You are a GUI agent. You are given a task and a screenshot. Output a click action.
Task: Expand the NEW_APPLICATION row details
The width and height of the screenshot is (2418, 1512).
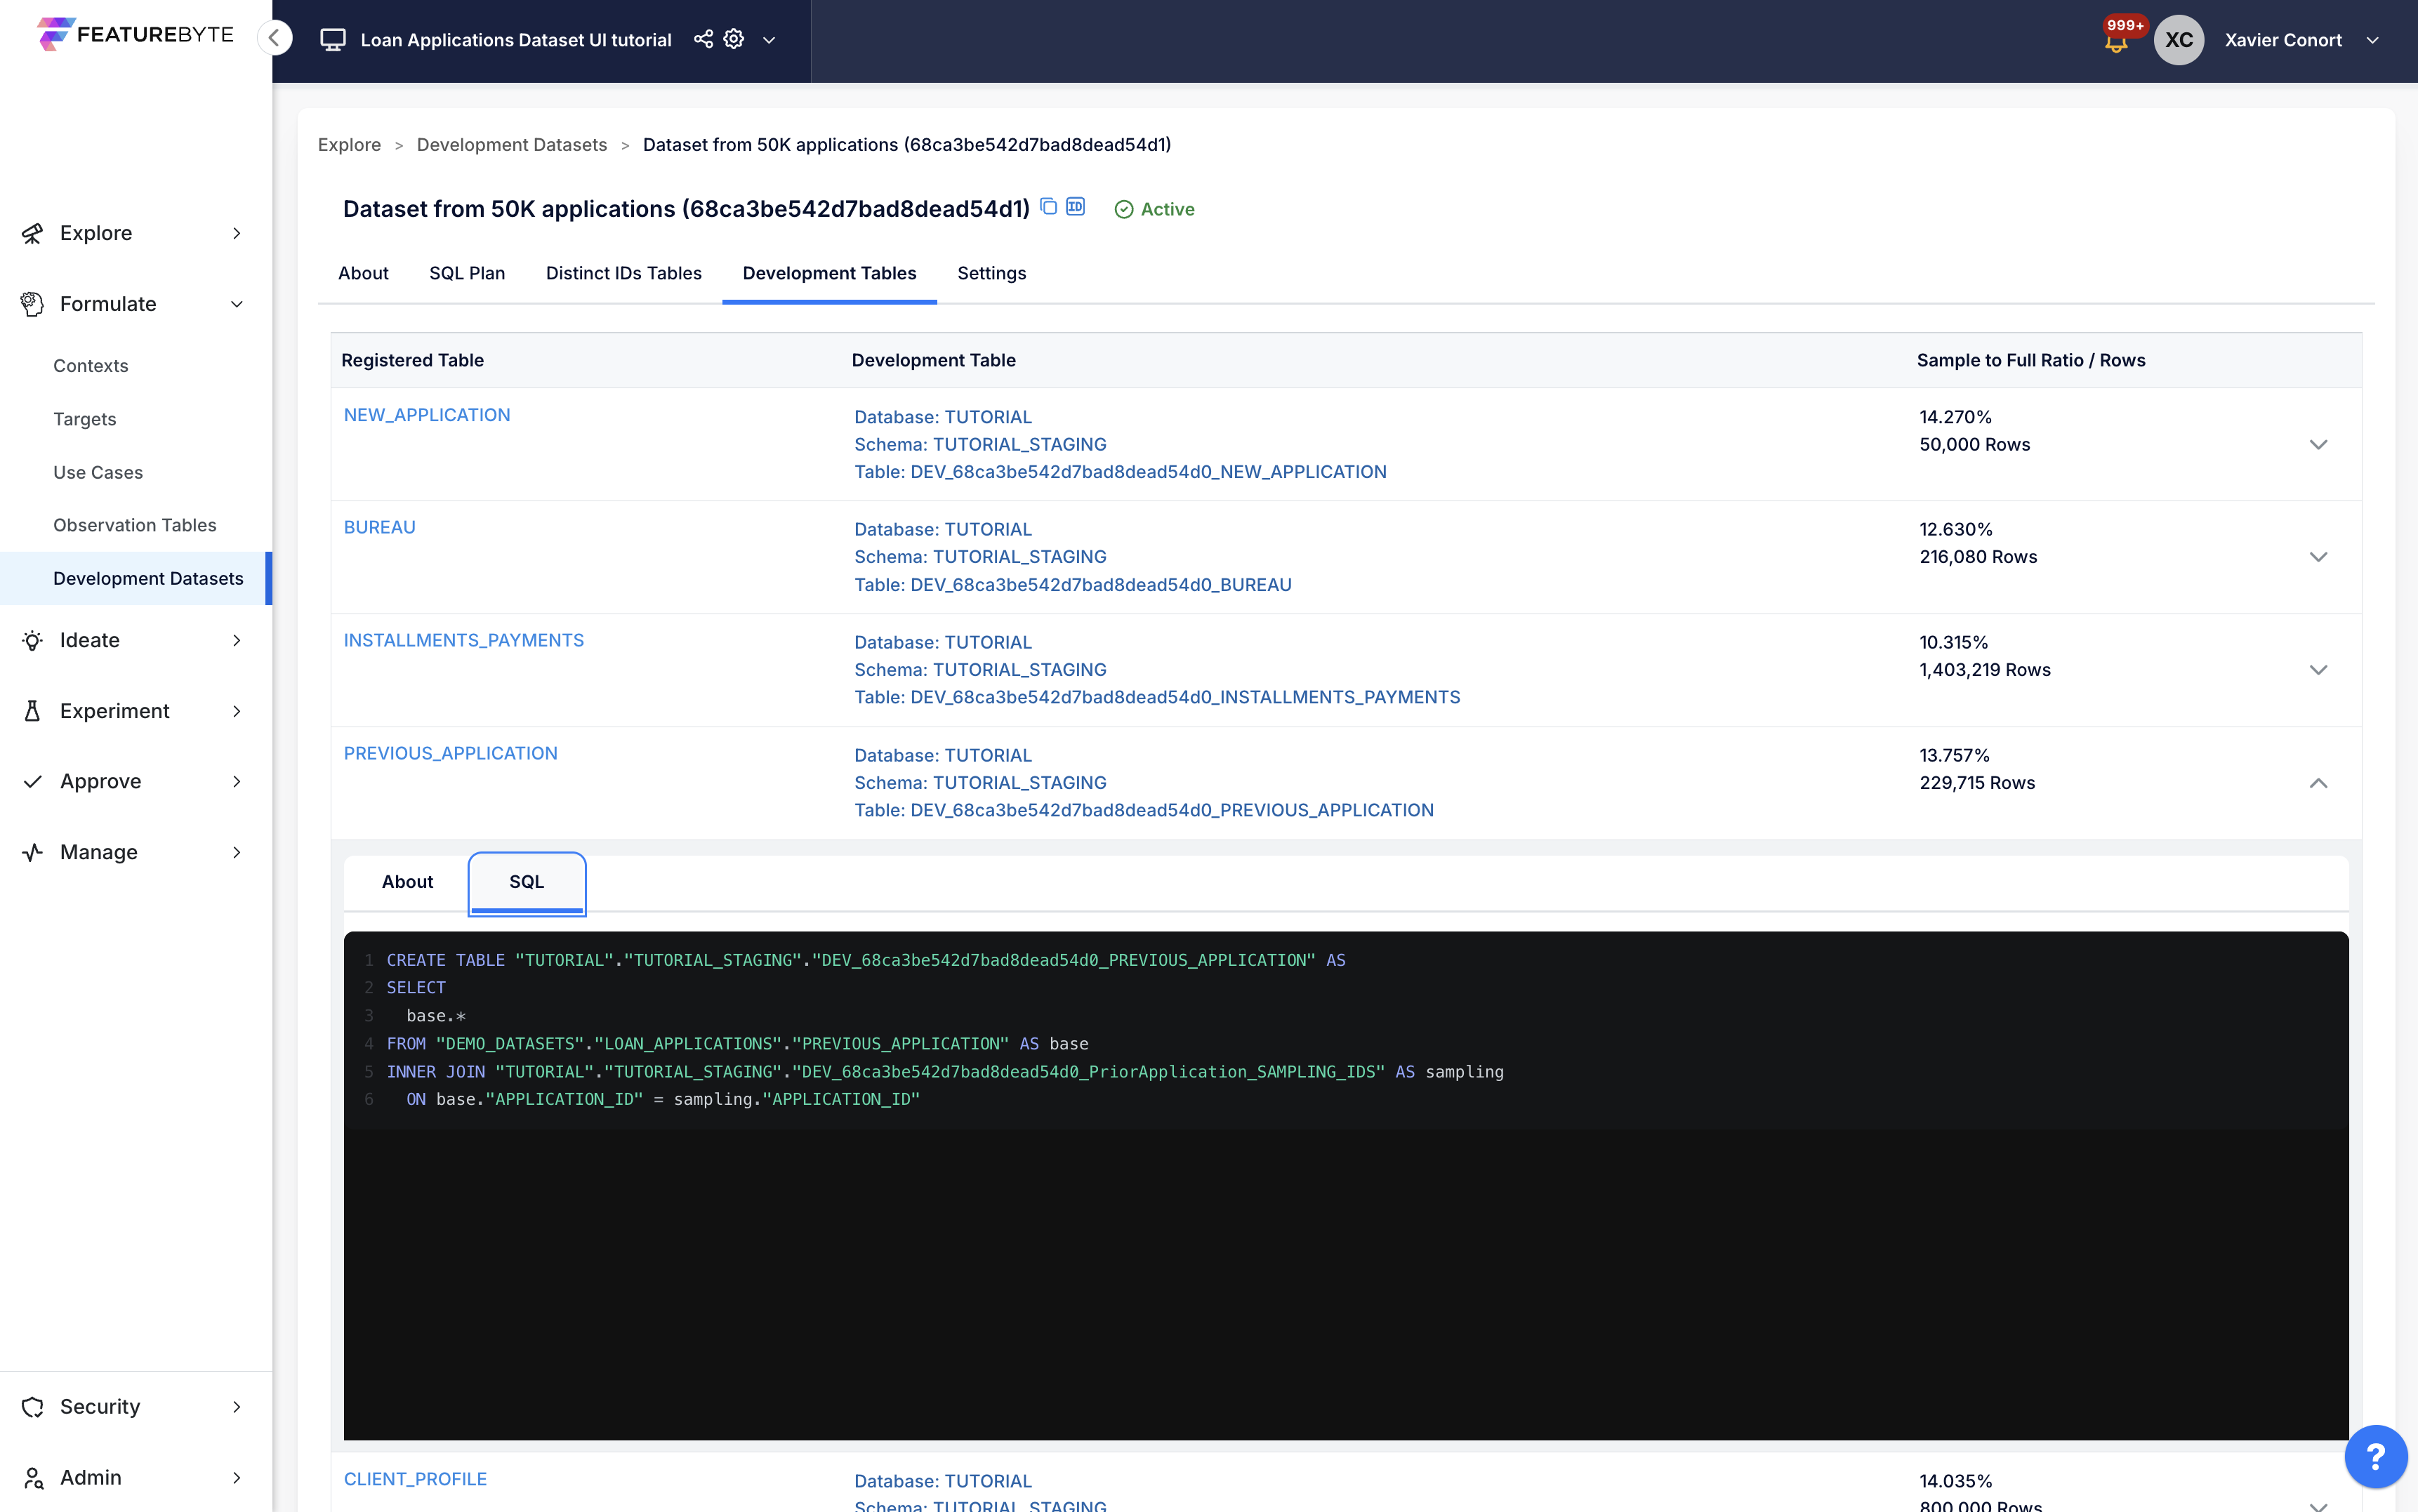tap(2318, 444)
